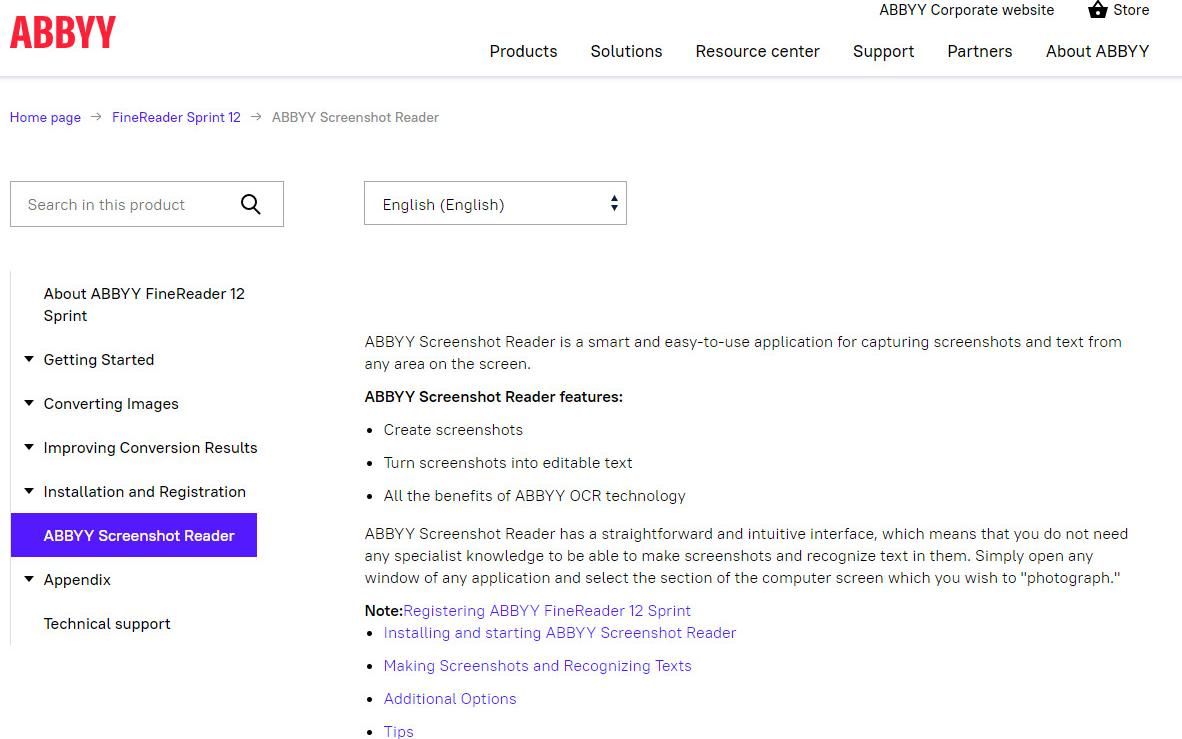This screenshot has height=739, width=1182.
Task: Open the Resource center menu
Action: tap(757, 51)
